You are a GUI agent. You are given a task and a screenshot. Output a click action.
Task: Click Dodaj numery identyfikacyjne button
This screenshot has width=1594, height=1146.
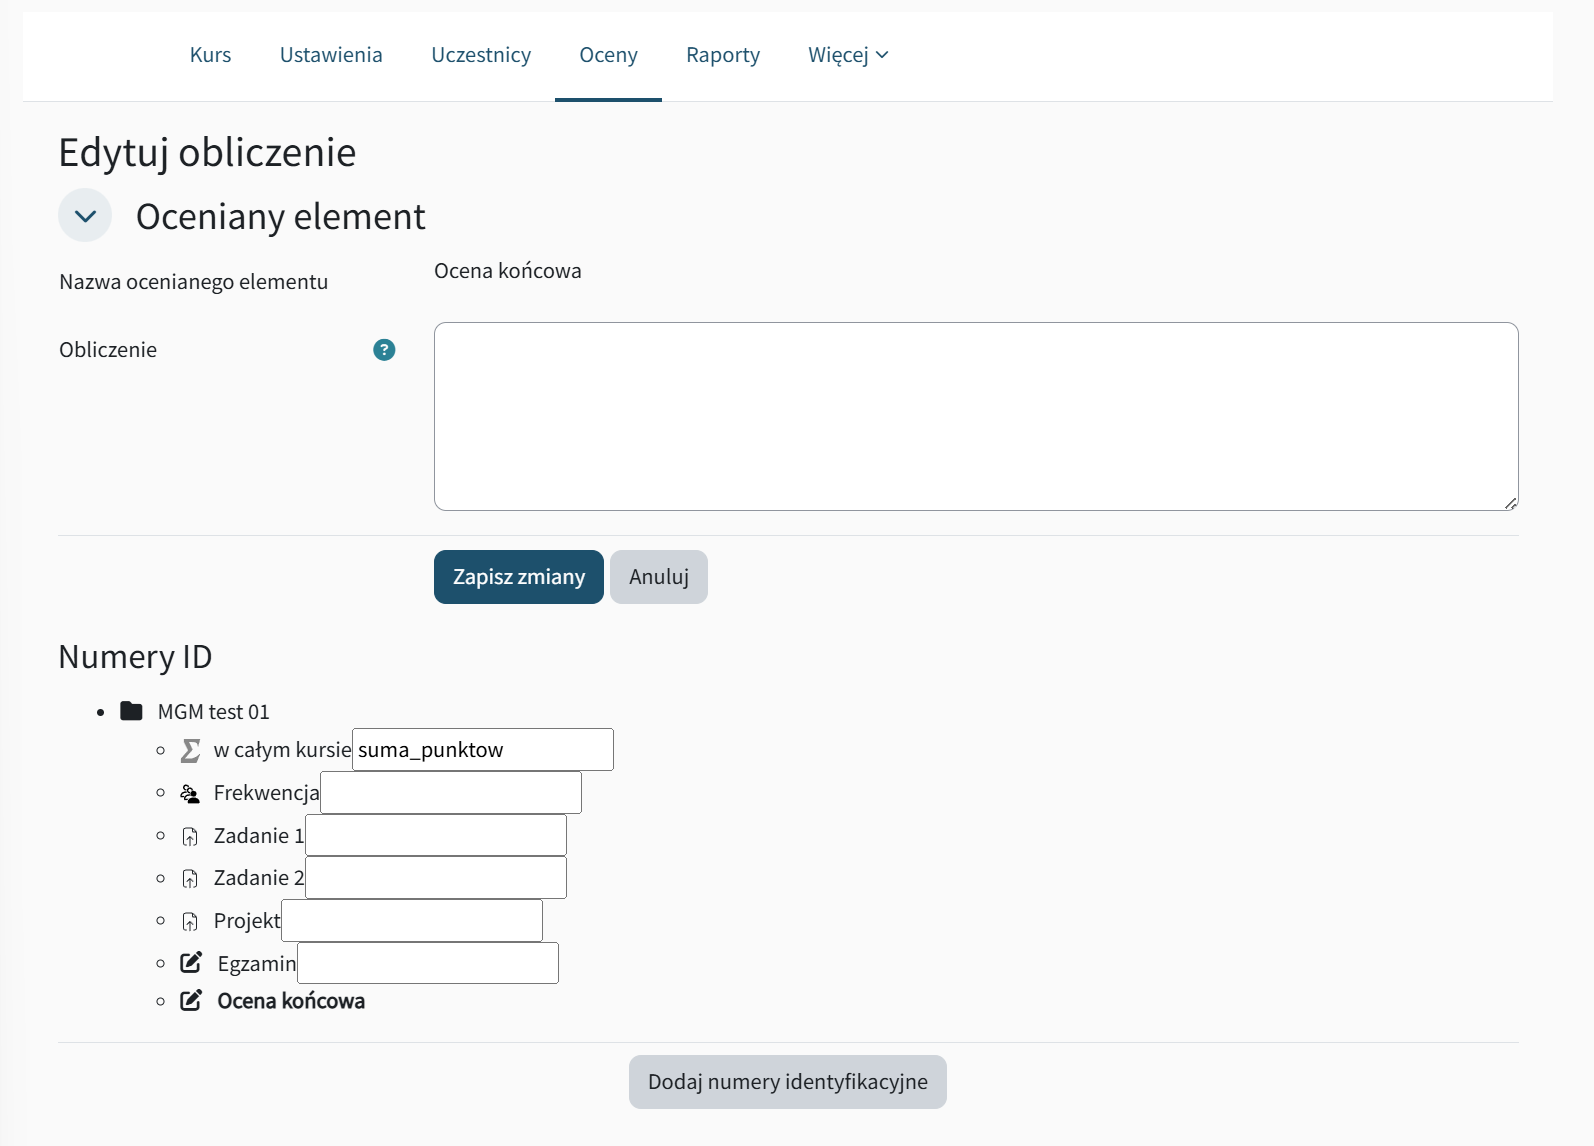[x=787, y=1082]
